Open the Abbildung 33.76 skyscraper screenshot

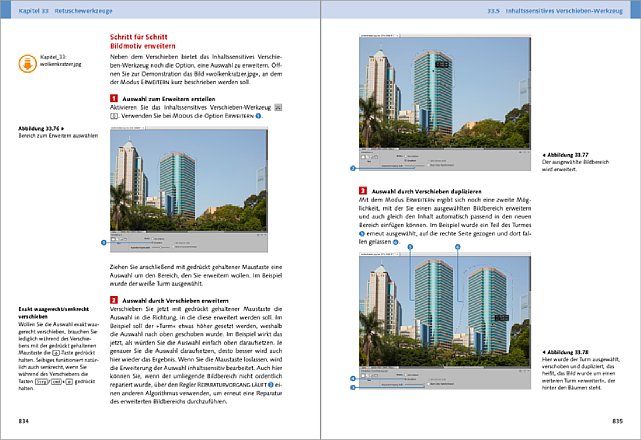[189, 189]
